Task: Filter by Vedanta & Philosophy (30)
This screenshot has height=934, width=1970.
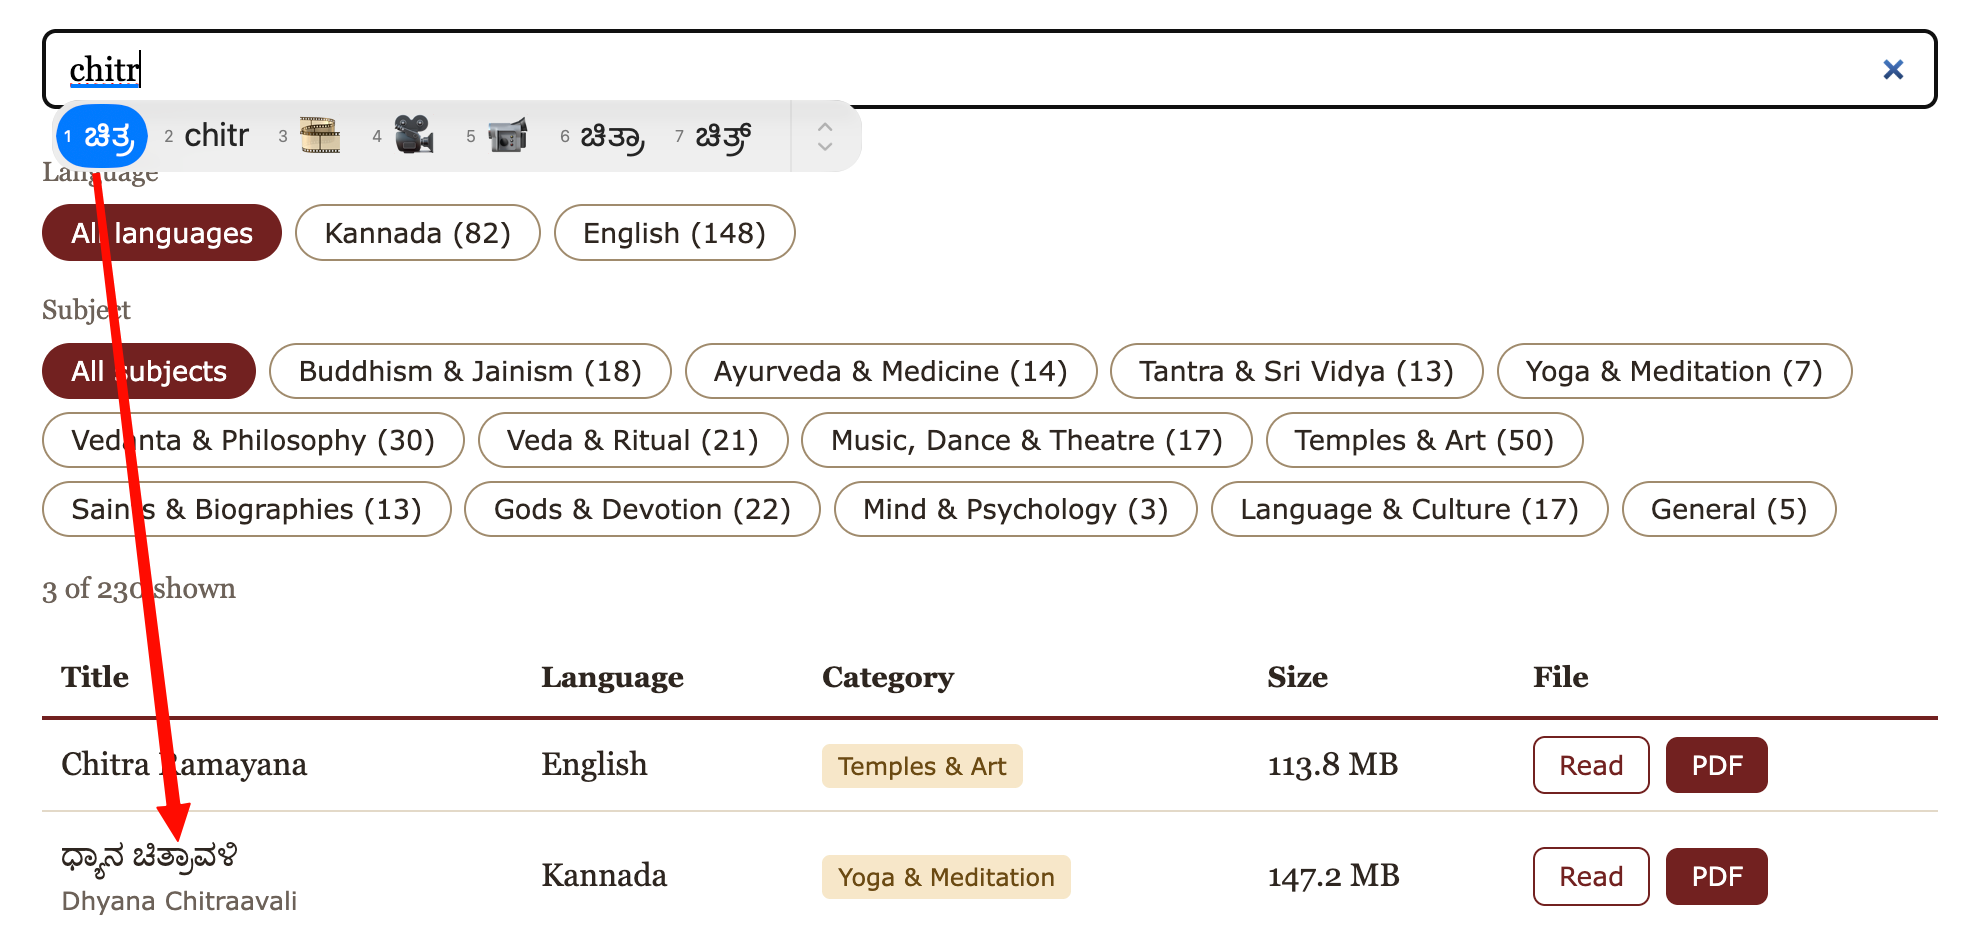Action: click(253, 440)
